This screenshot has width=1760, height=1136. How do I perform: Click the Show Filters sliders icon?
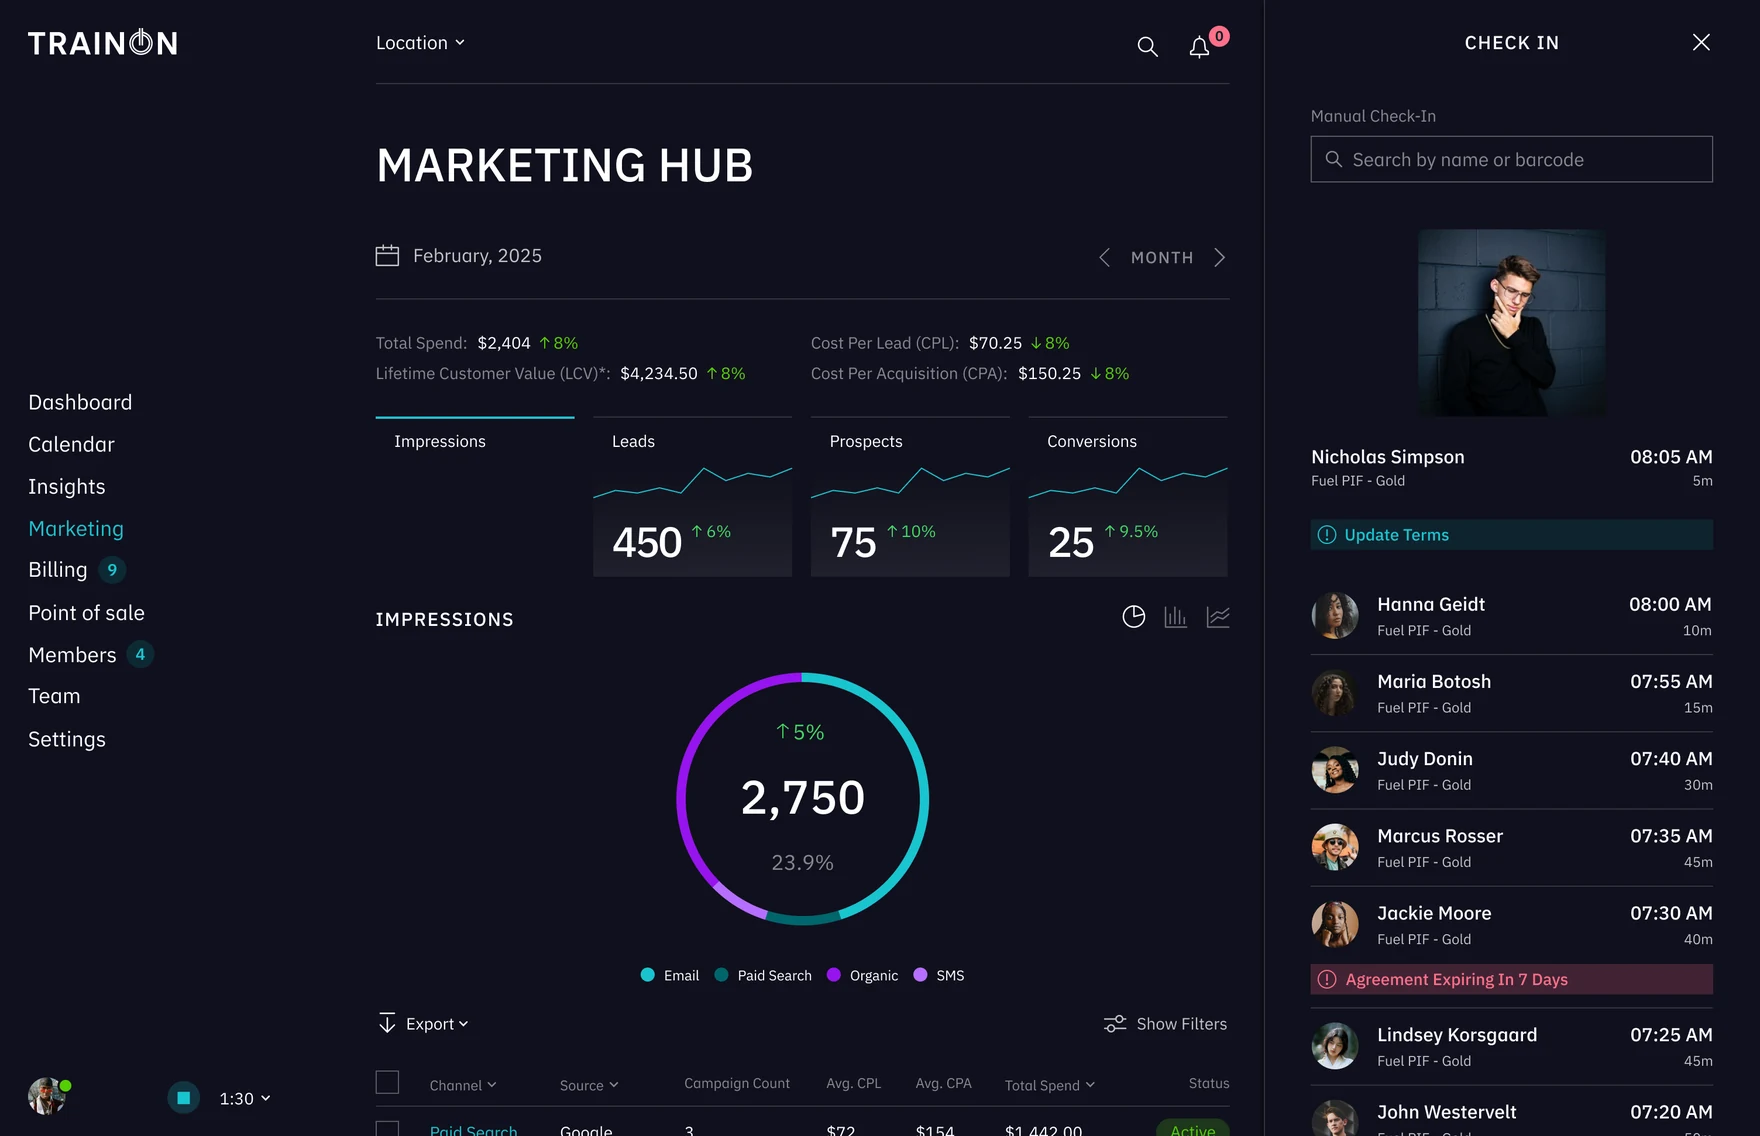(x=1115, y=1024)
